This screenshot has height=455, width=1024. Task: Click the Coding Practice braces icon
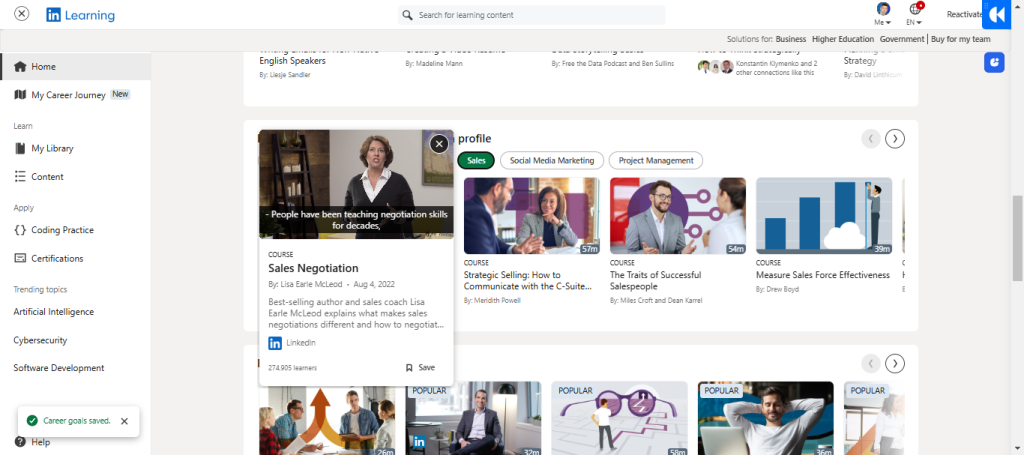pyautogui.click(x=20, y=230)
